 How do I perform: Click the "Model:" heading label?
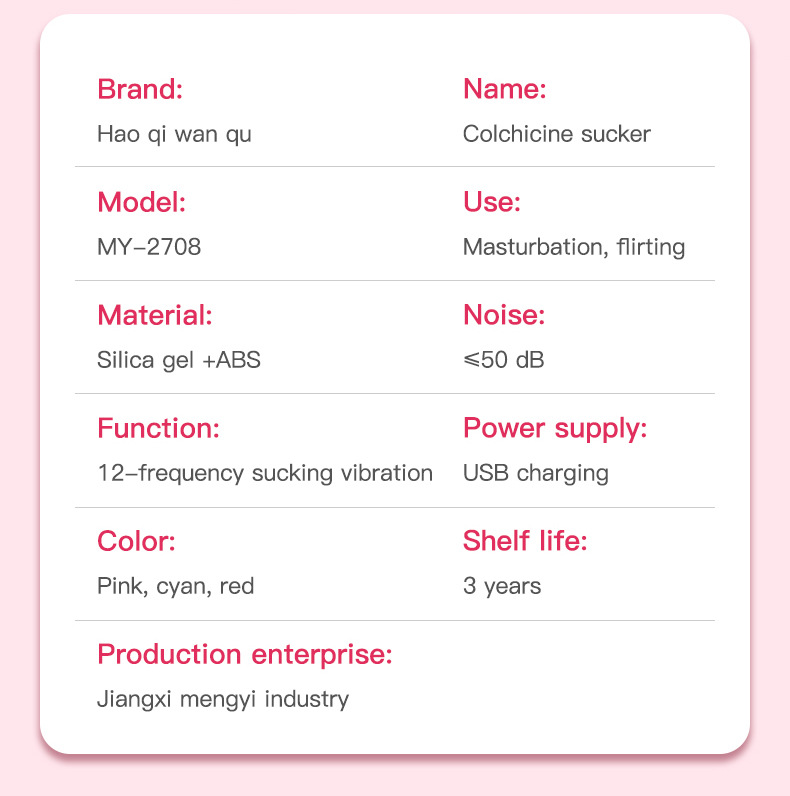point(142,202)
